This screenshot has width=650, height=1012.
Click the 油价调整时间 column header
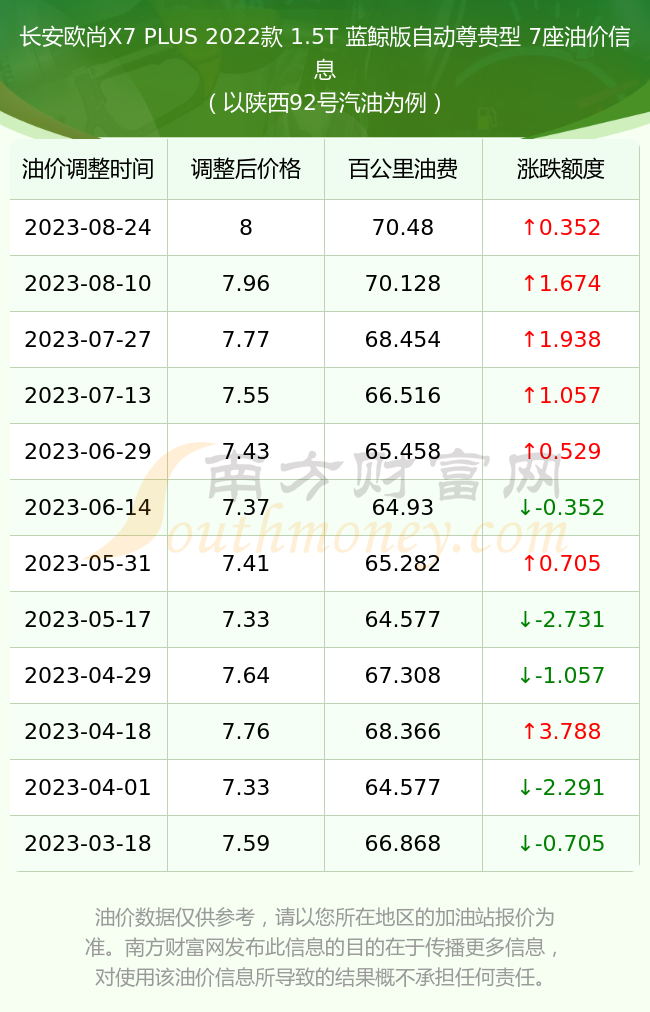[x=88, y=169]
